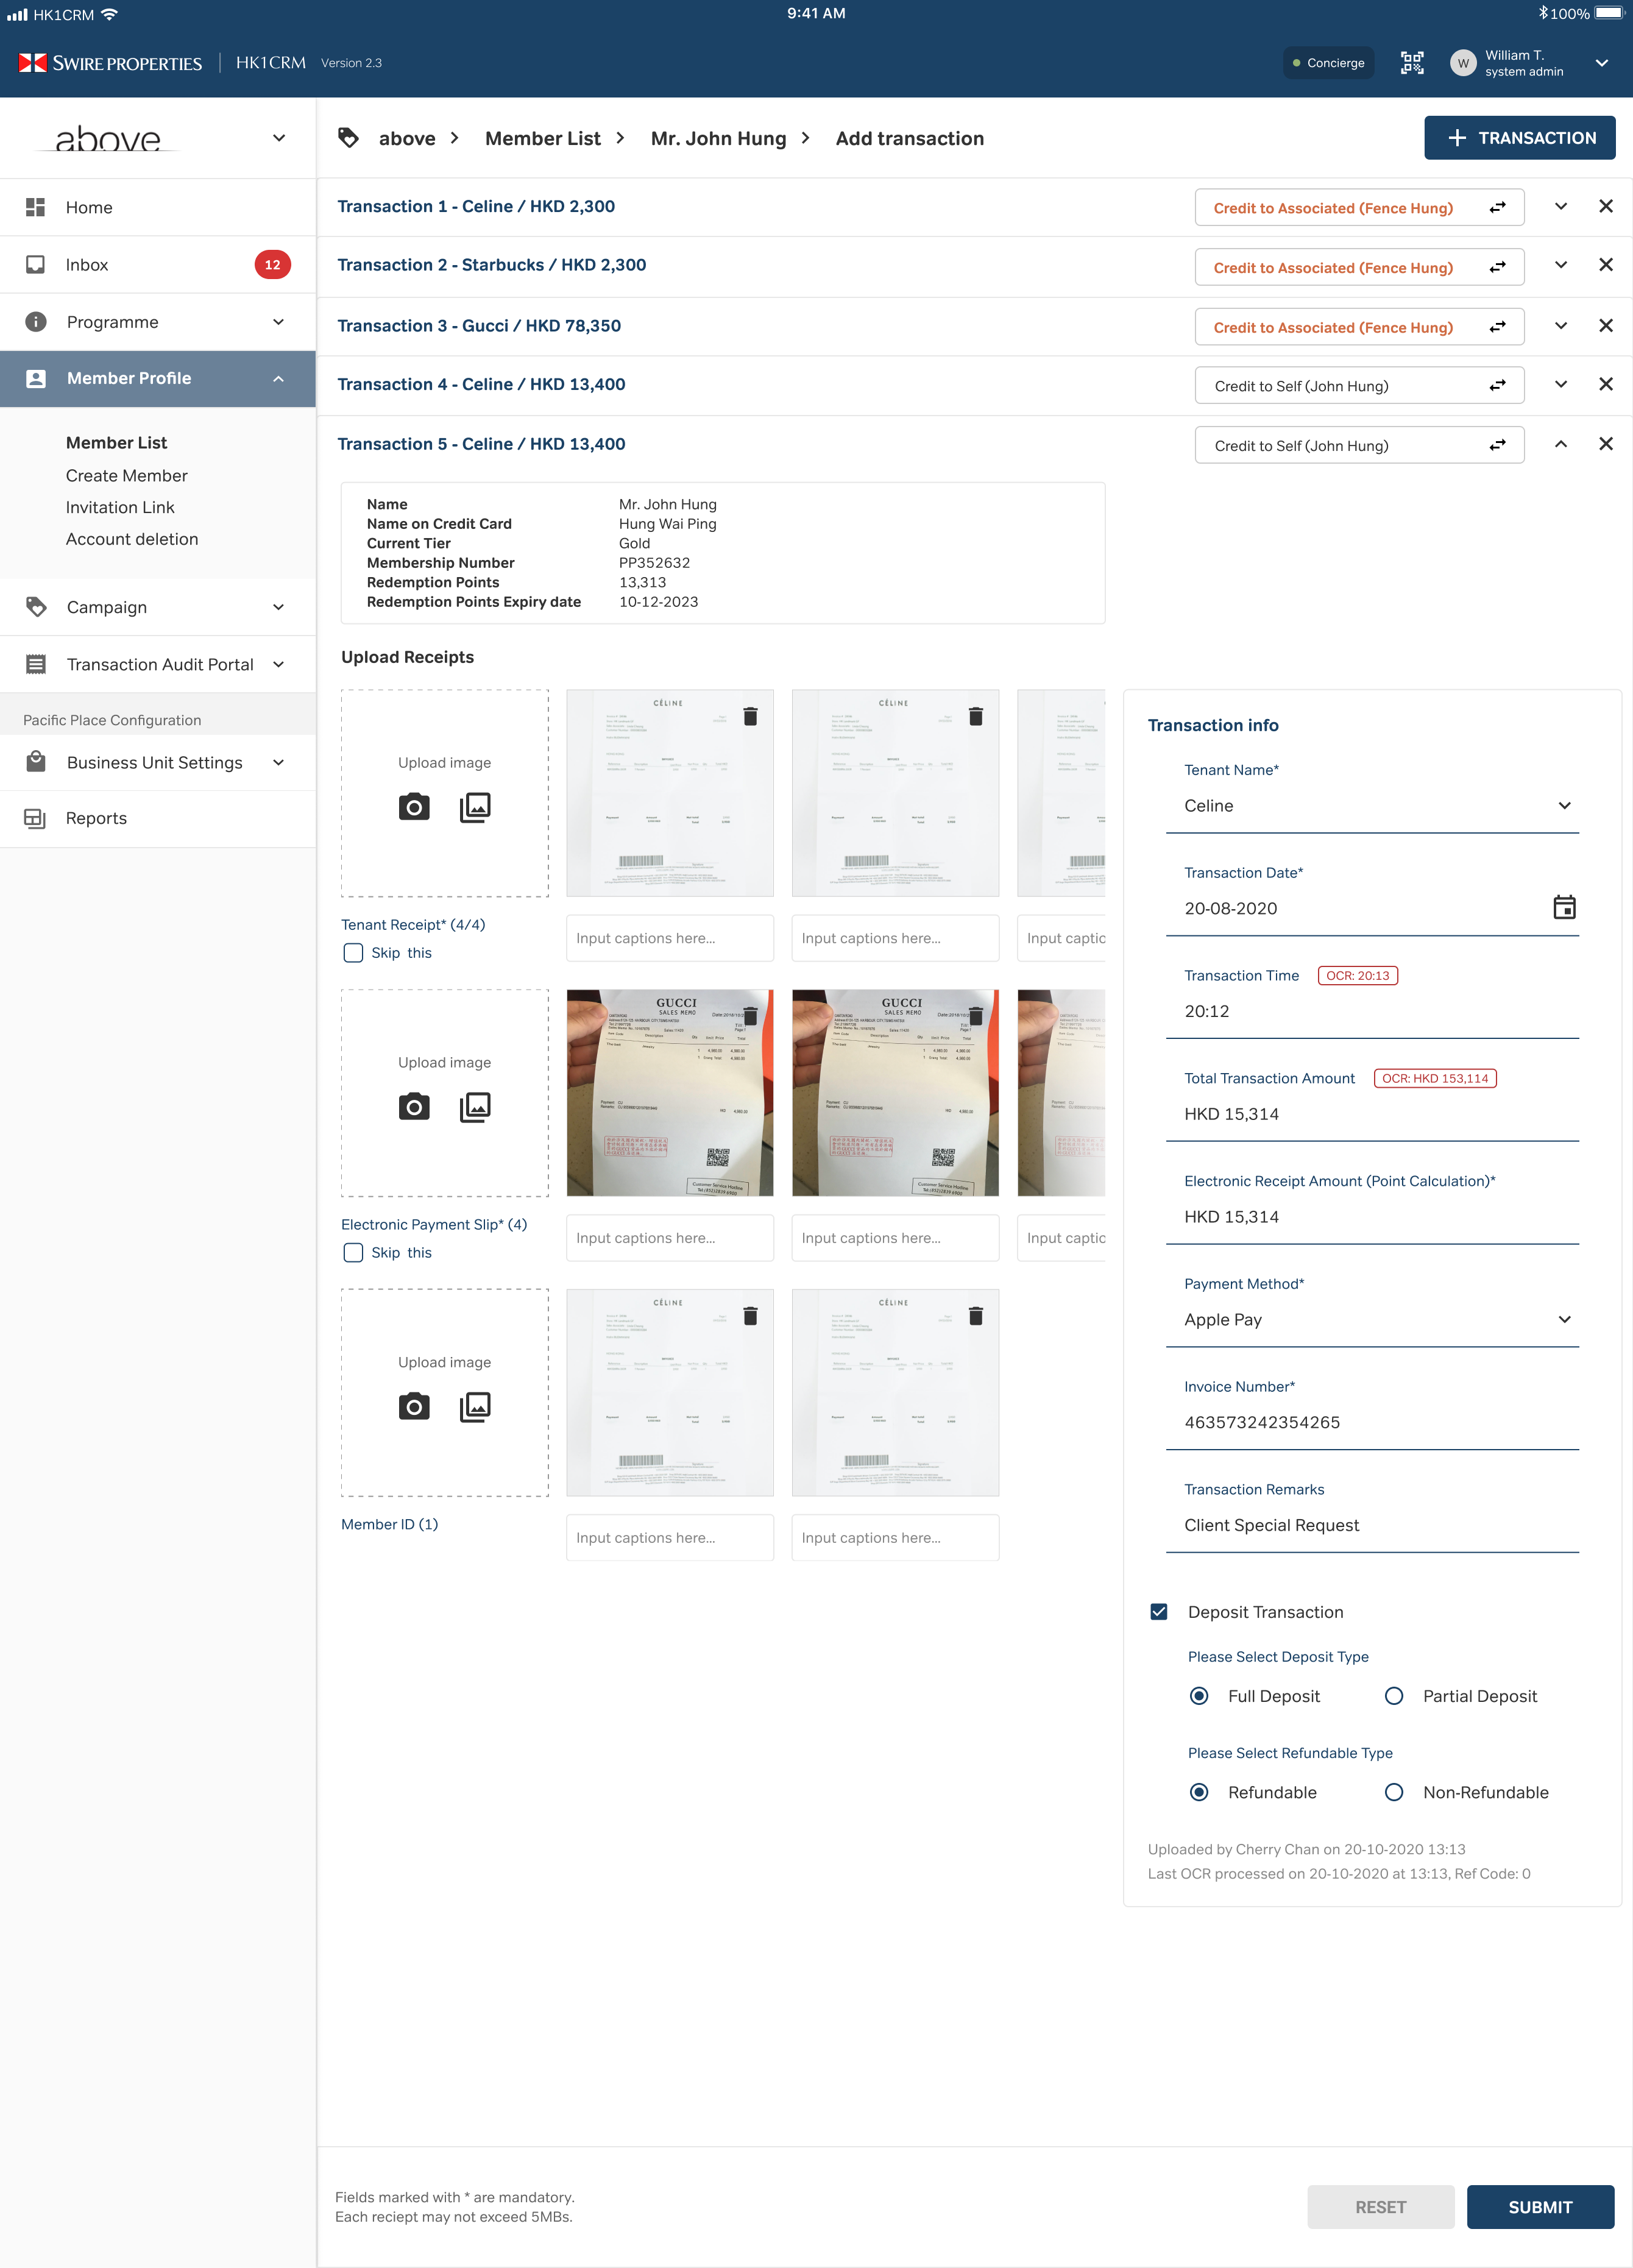
Task: Swap credit target for Transaction 3
Action: [1497, 327]
